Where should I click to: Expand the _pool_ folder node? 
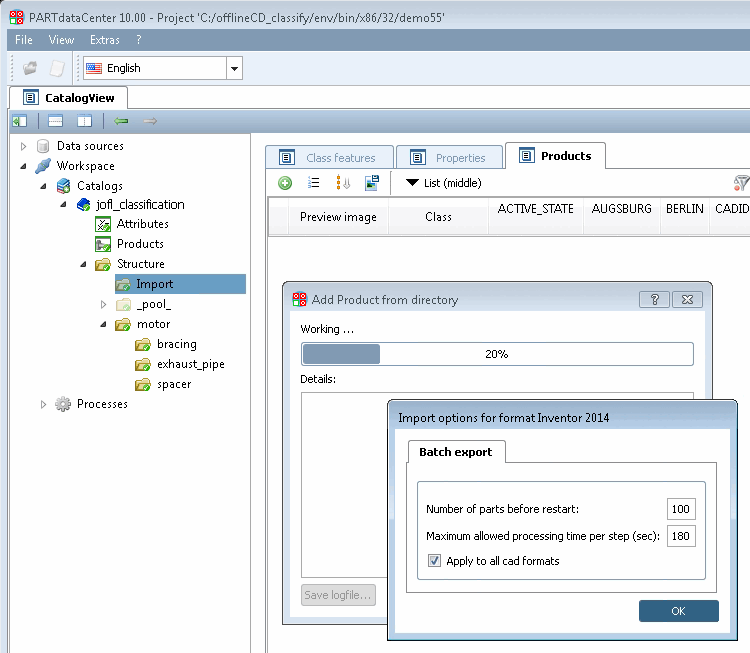[104, 304]
